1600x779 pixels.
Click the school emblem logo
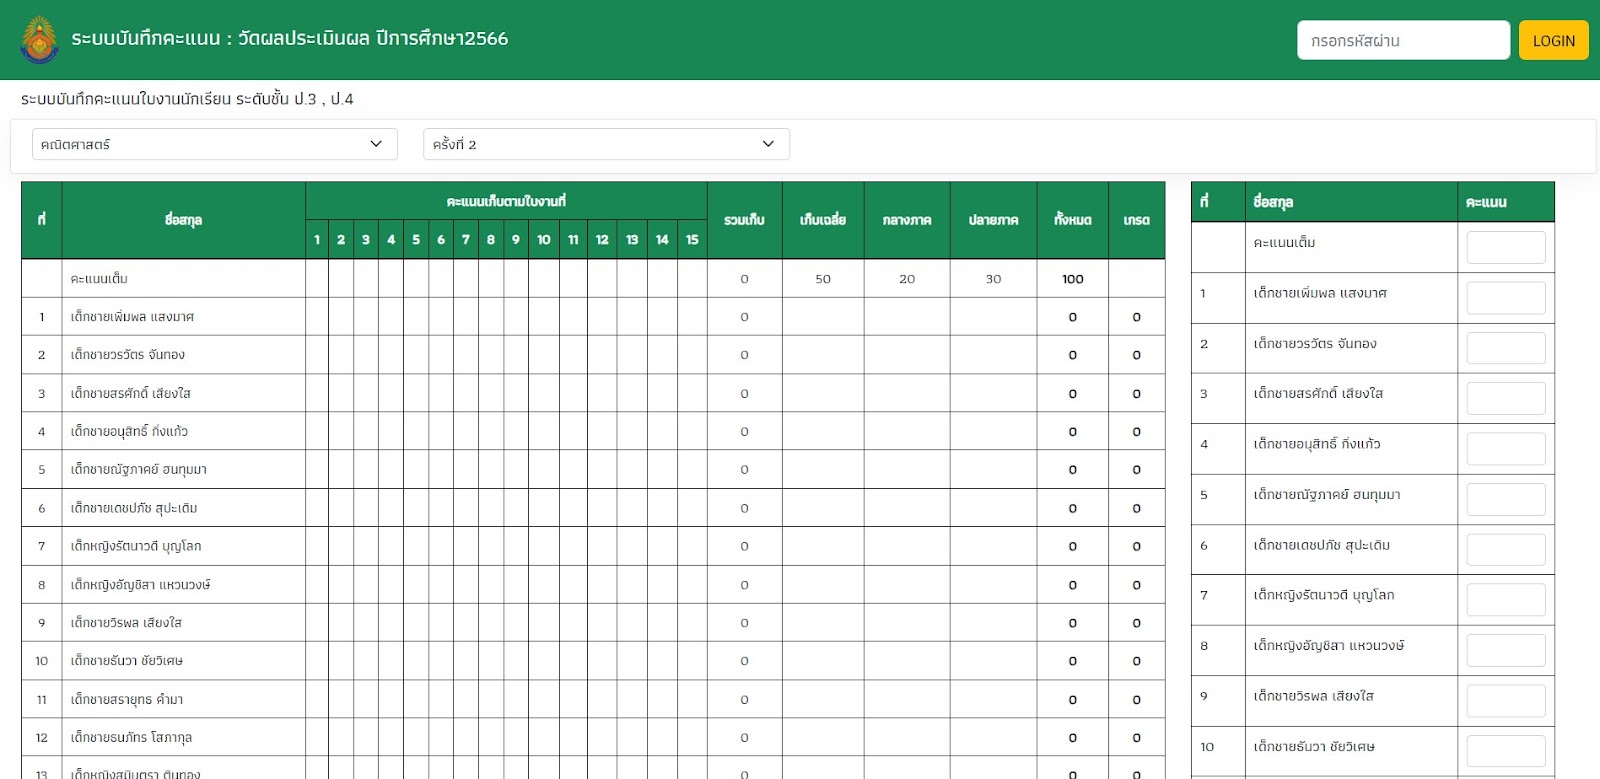[x=39, y=40]
